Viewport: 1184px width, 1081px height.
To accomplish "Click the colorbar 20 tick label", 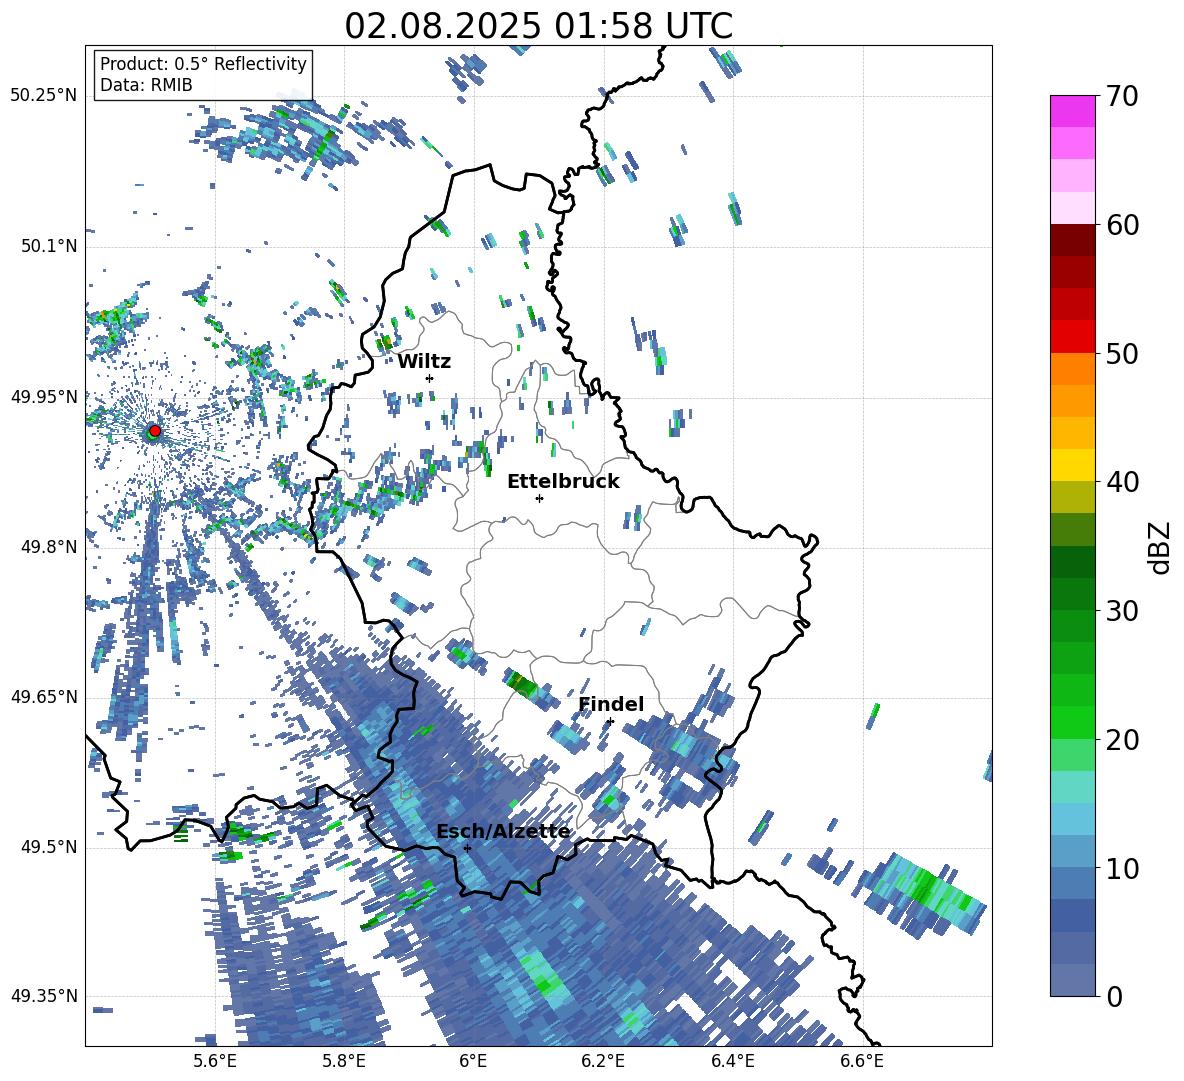I will click(x=1122, y=740).
